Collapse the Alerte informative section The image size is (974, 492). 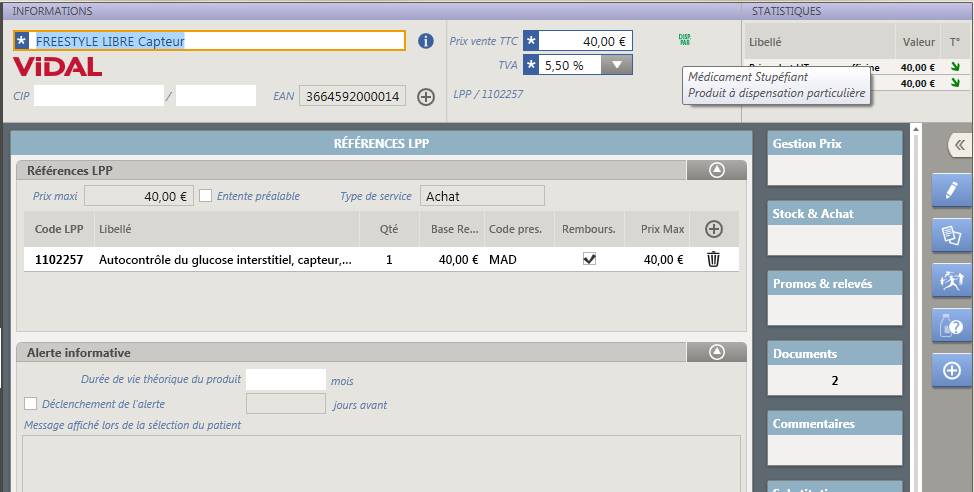pos(717,352)
